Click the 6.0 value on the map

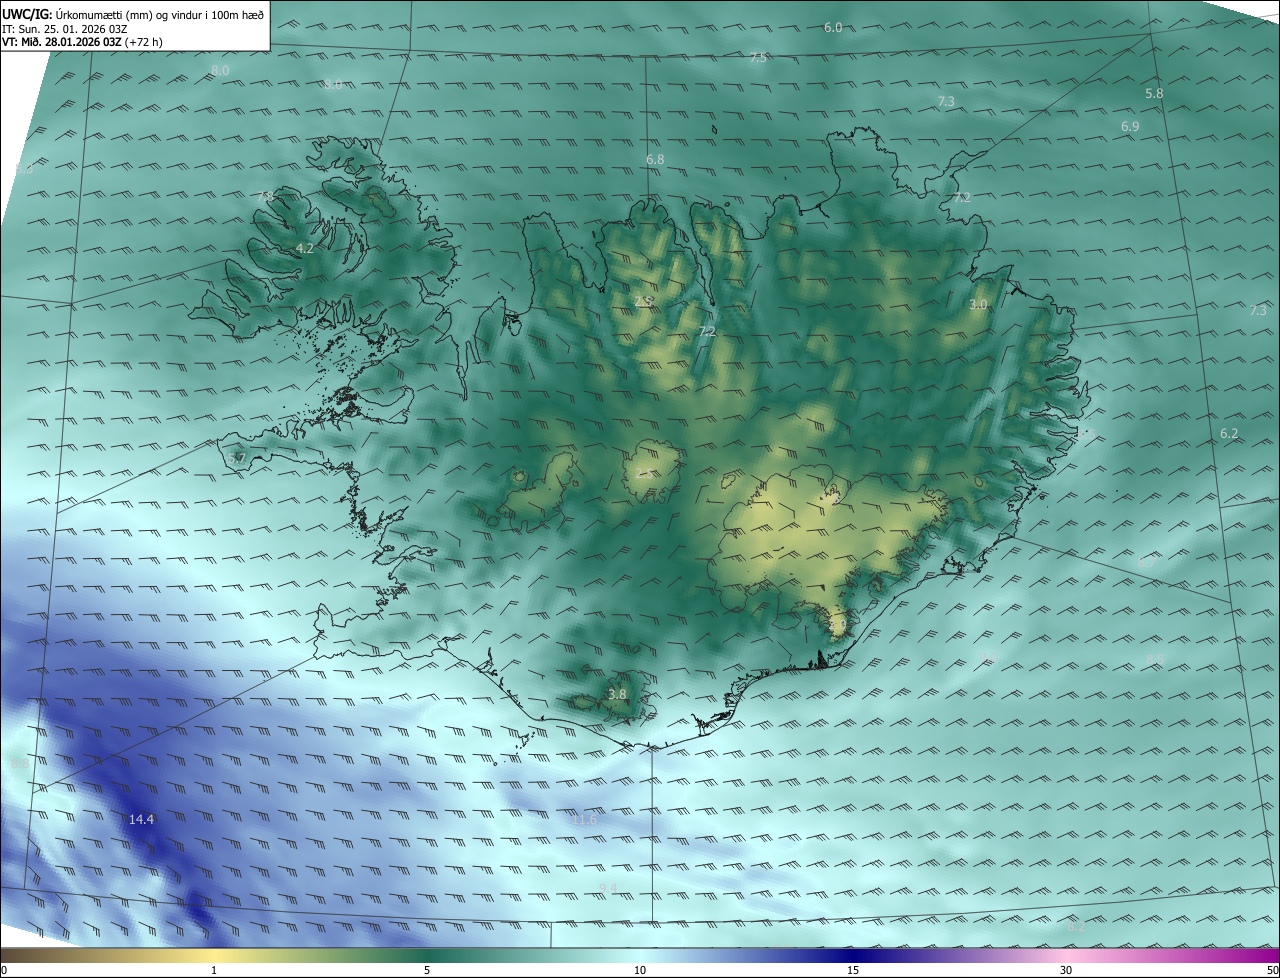tap(833, 28)
